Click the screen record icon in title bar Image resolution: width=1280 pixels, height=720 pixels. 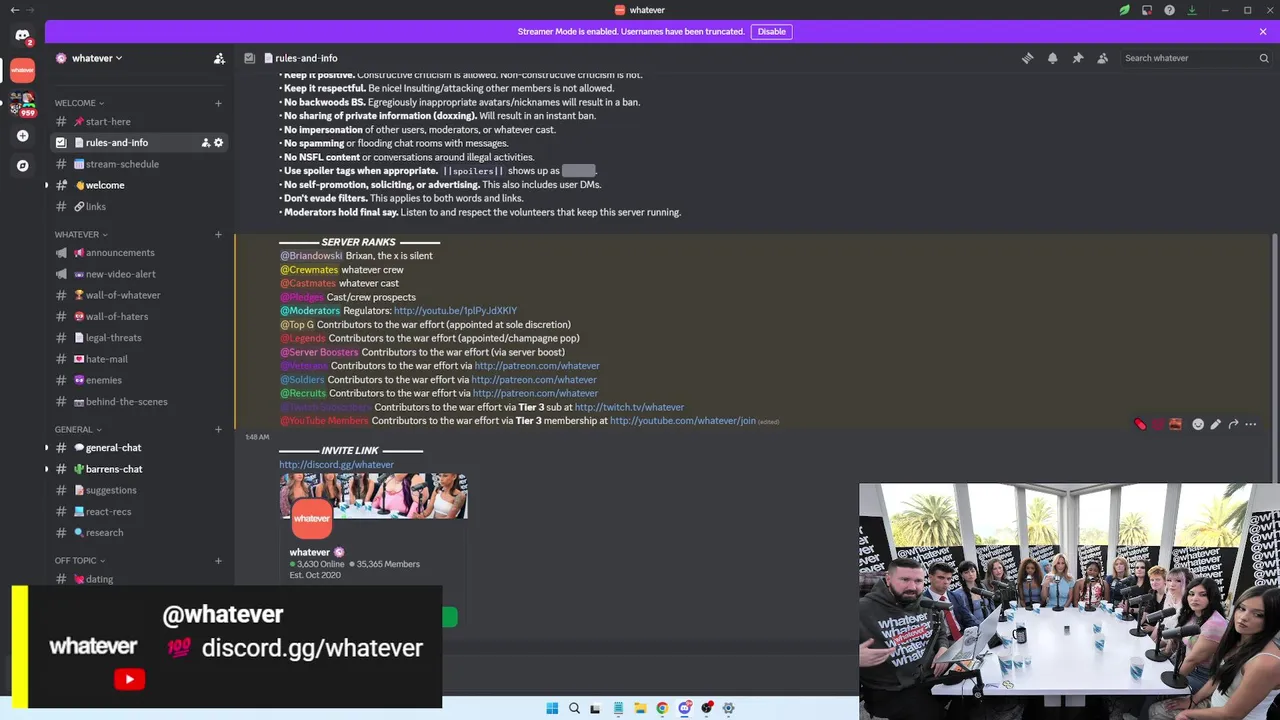click(1147, 10)
